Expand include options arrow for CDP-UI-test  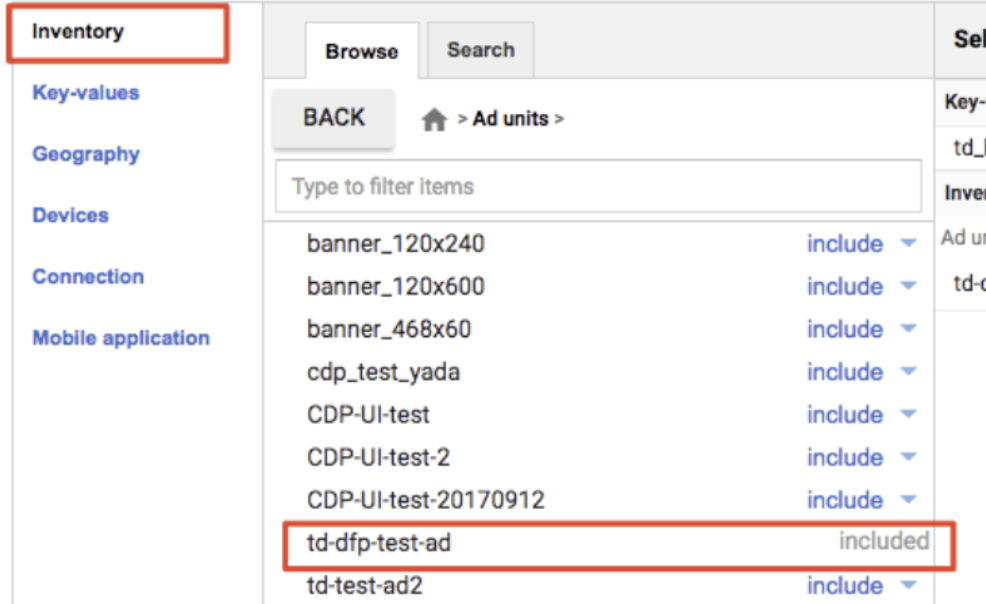point(908,414)
